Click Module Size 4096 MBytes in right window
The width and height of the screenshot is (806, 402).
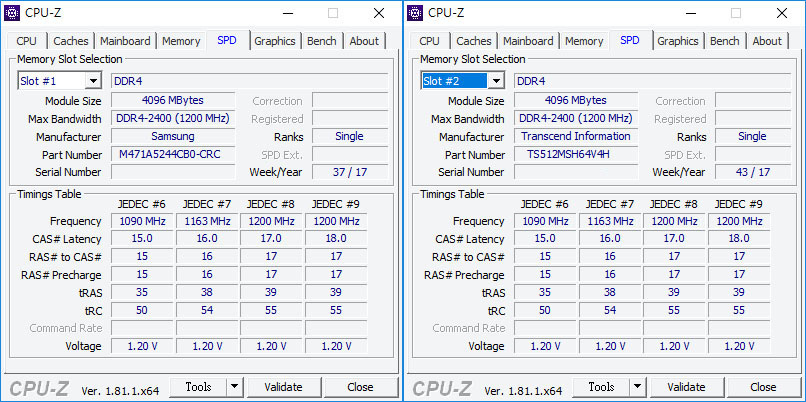coord(576,100)
